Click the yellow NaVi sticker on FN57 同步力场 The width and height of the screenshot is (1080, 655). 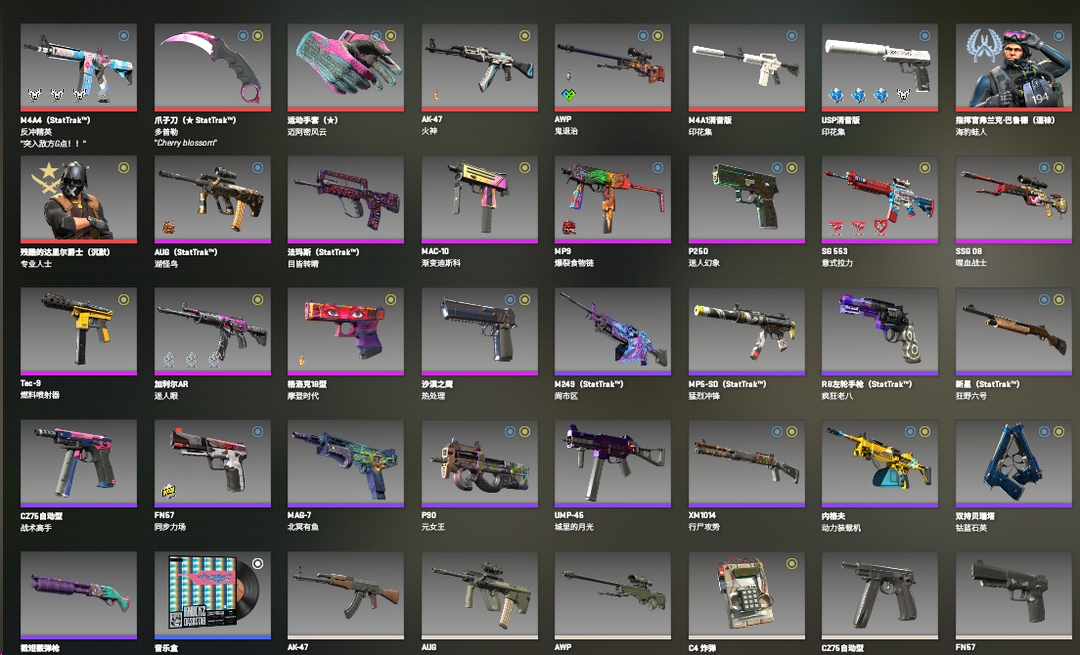pyautogui.click(x=168, y=491)
